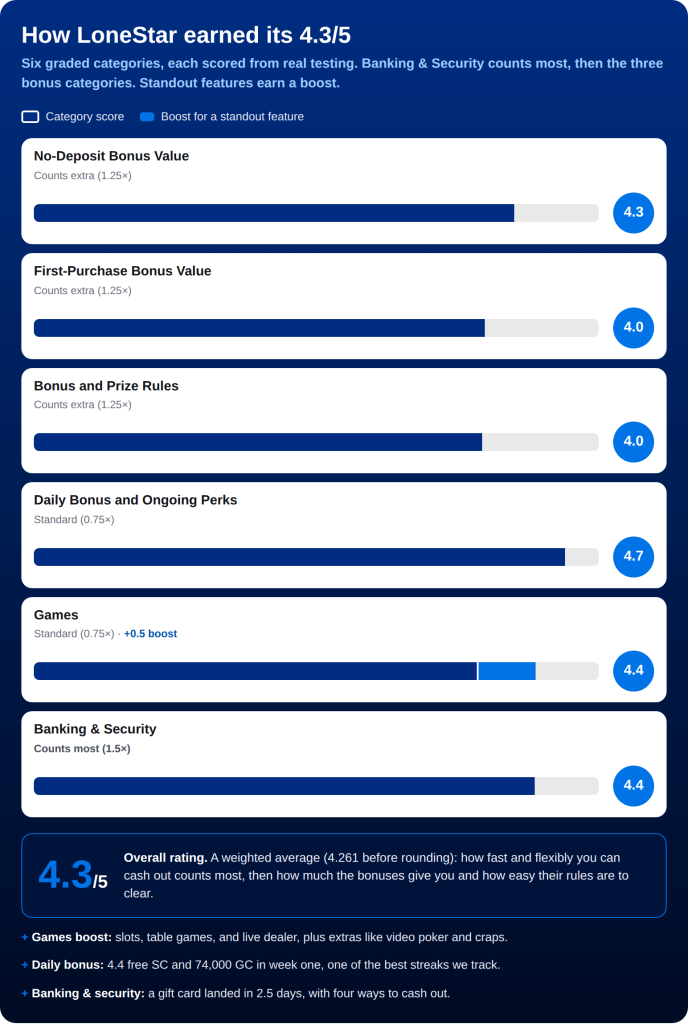Click the plus icon beside Games boost note
The width and height of the screenshot is (688, 1024).
tap(25, 938)
